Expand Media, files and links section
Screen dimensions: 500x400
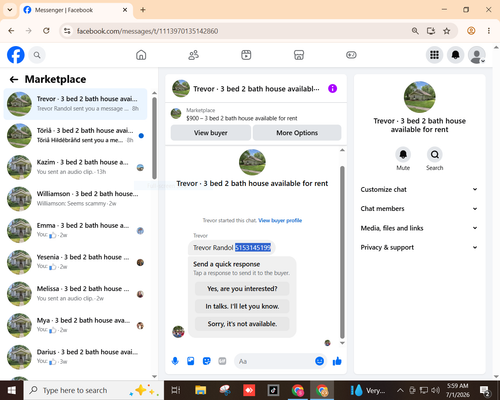419,228
